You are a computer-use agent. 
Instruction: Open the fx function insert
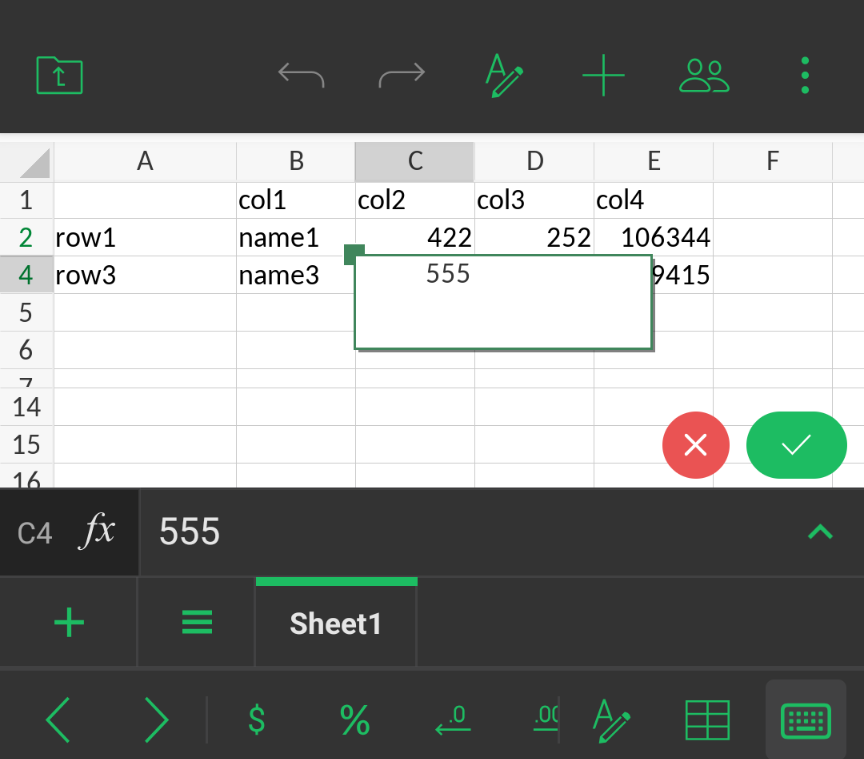point(97,532)
